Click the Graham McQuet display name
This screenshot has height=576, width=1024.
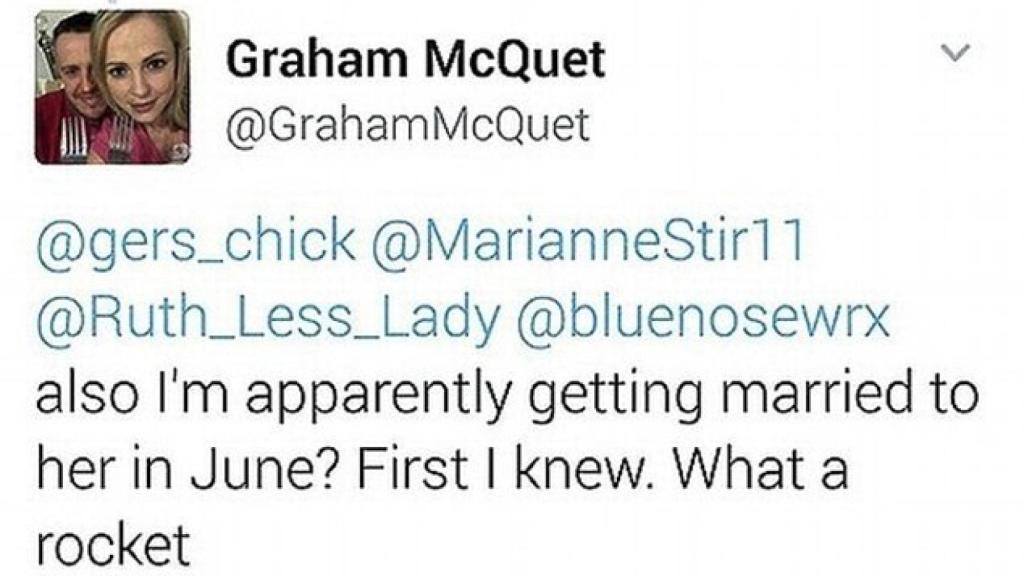click(415, 60)
